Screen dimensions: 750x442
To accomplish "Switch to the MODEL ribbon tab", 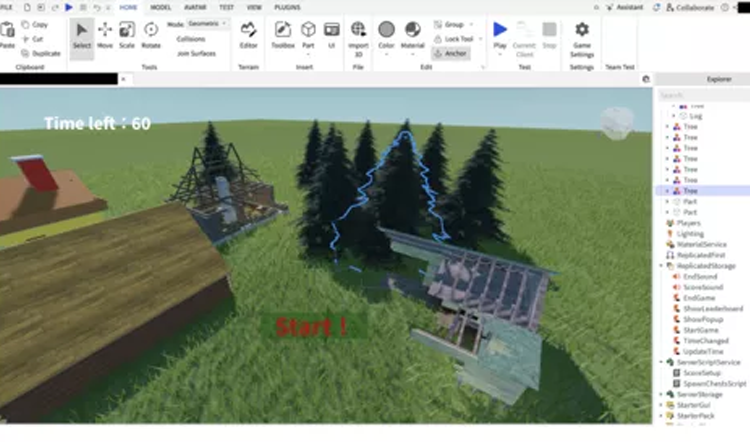I will point(161,7).
